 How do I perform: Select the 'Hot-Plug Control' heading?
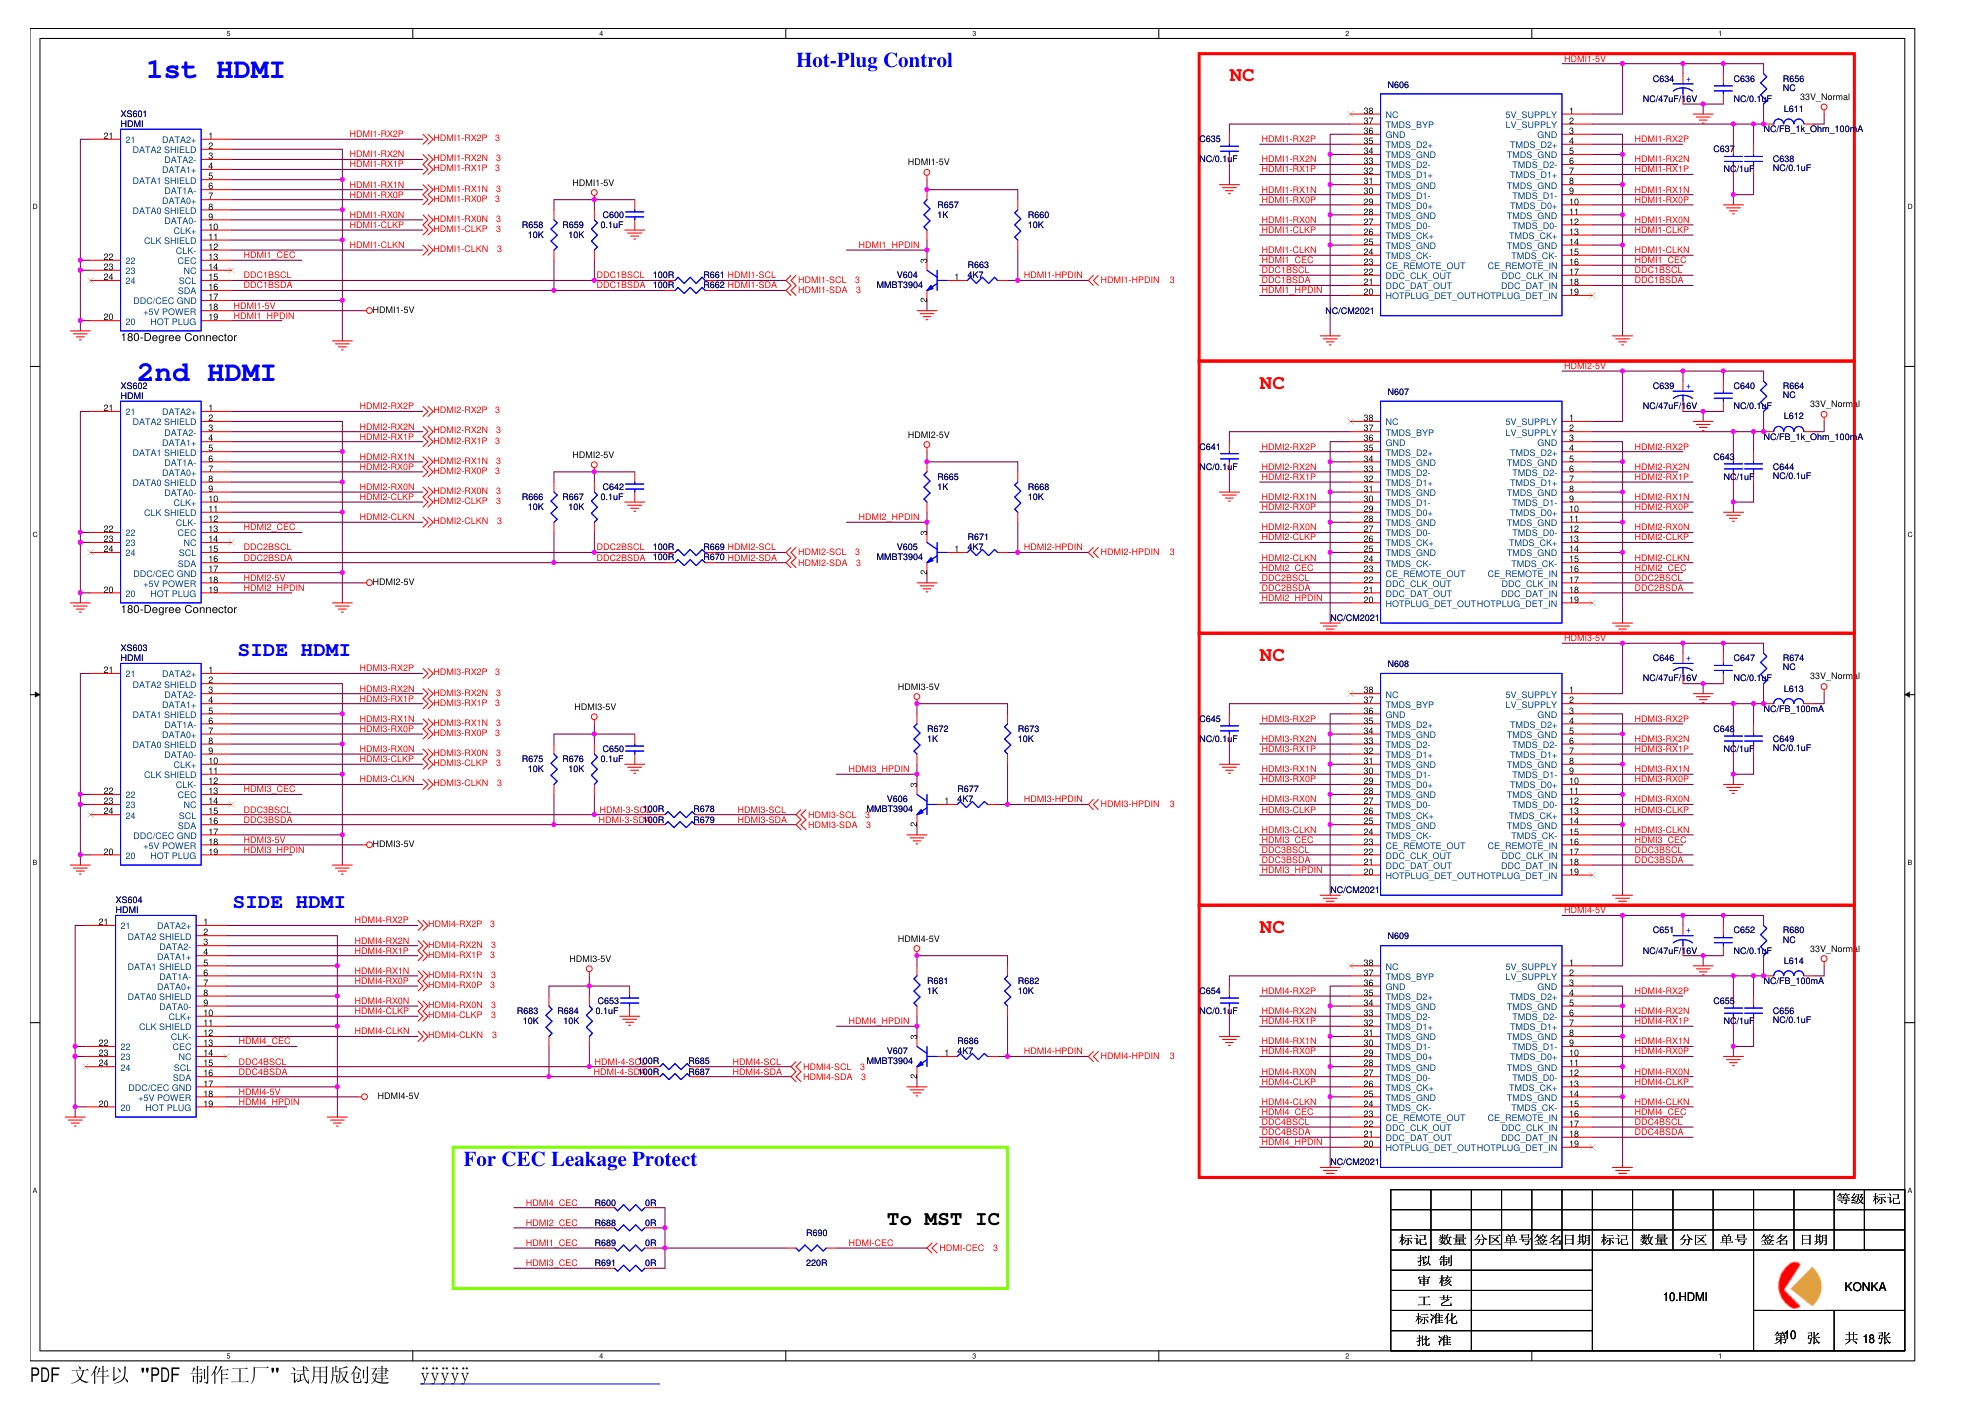(874, 60)
